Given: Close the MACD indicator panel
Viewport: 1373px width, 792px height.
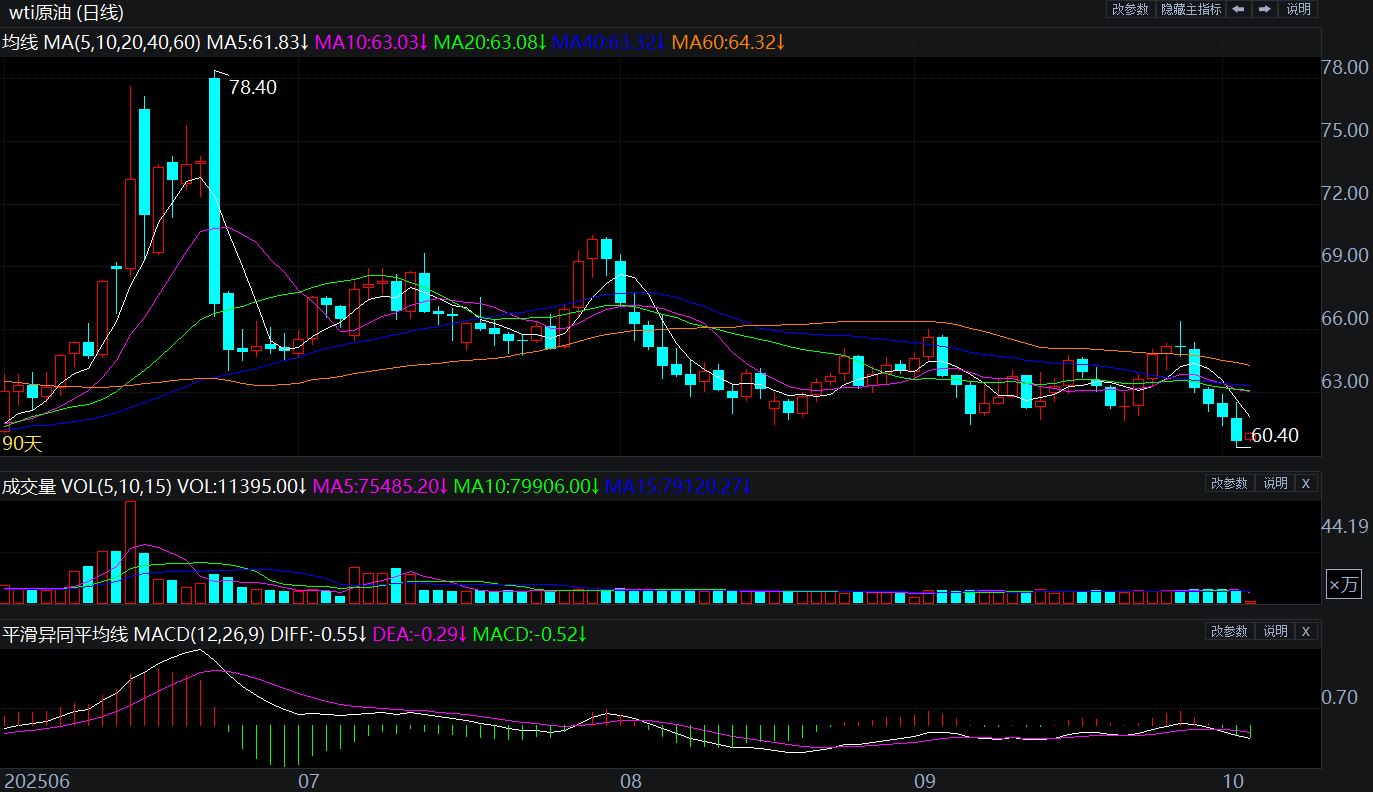Looking at the screenshot, I should click(1305, 631).
